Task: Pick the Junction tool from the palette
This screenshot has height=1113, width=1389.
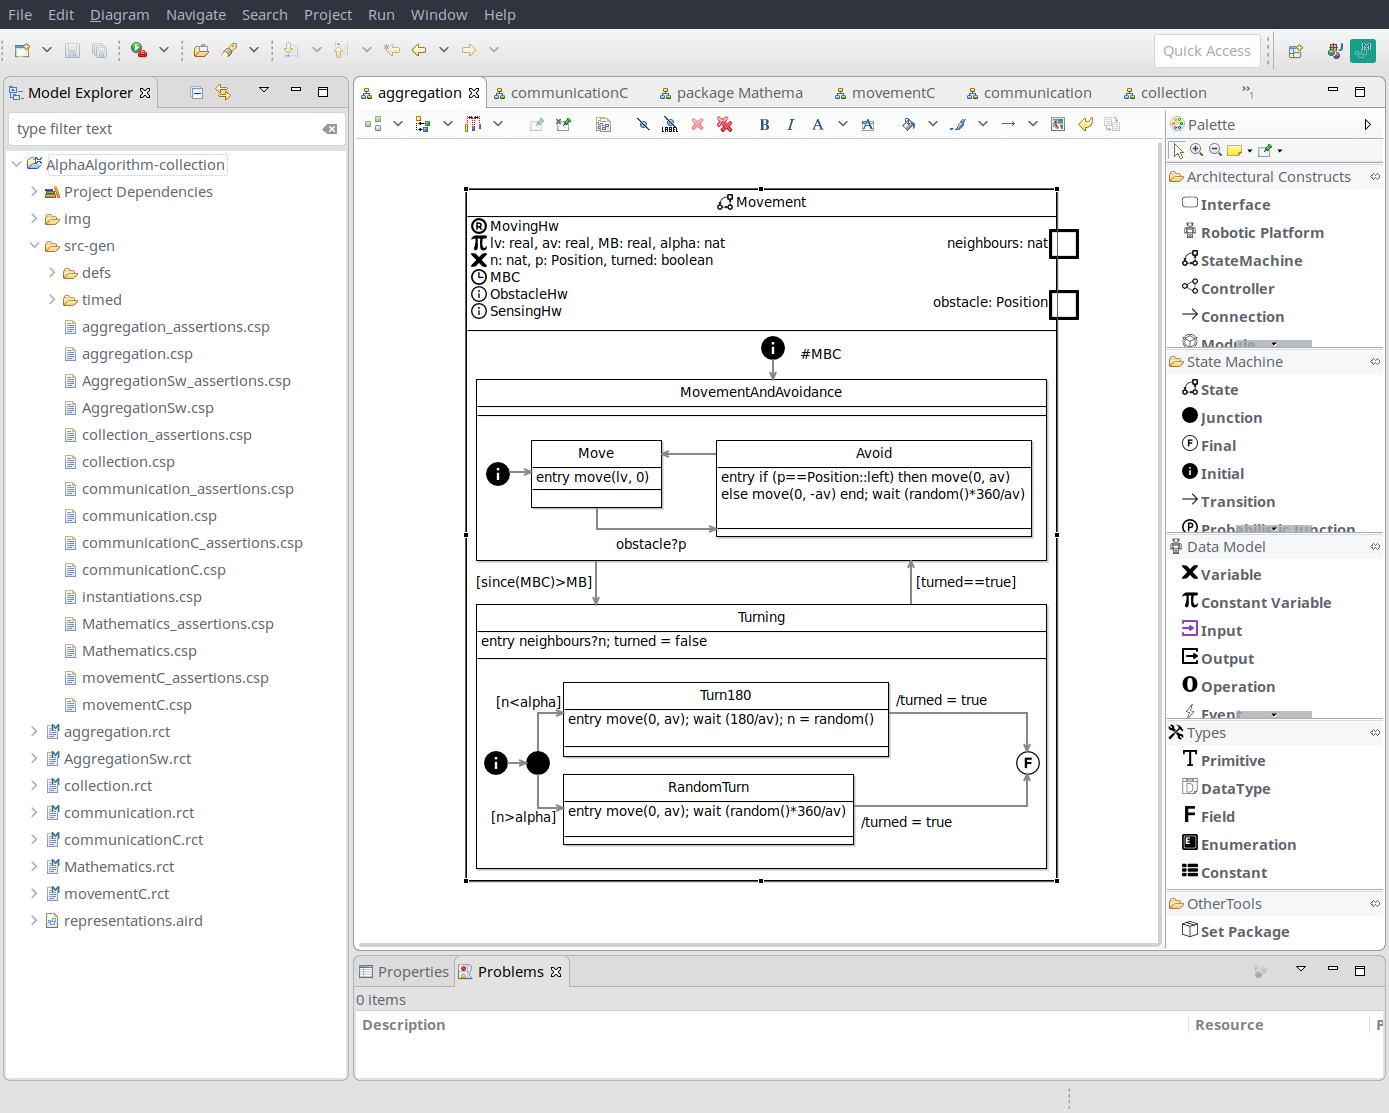Action: point(1231,418)
